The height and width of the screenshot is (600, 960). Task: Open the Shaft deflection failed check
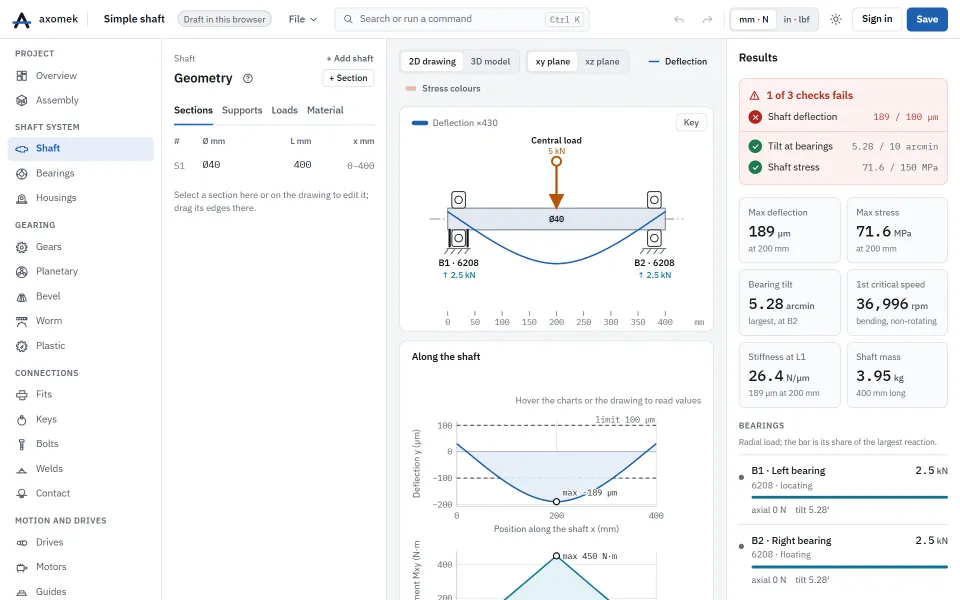point(843,117)
